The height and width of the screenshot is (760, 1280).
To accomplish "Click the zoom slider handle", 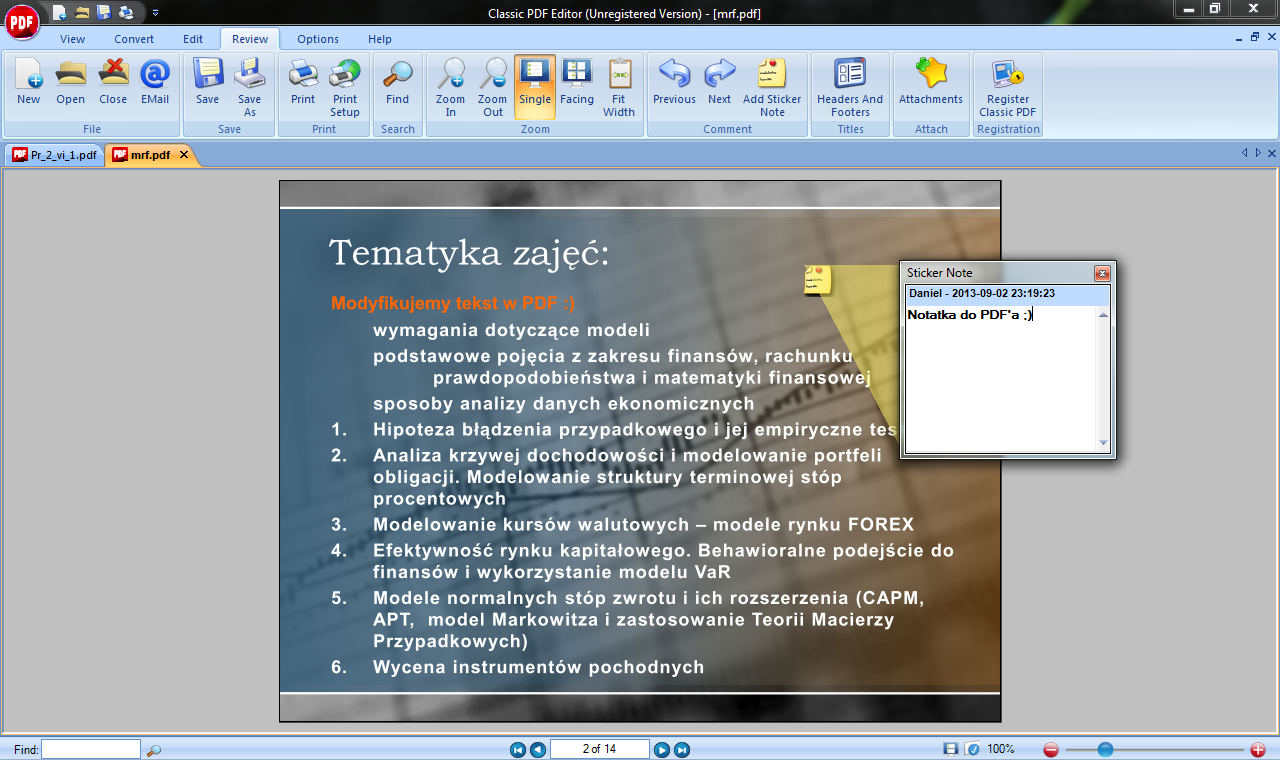I will tap(1105, 749).
